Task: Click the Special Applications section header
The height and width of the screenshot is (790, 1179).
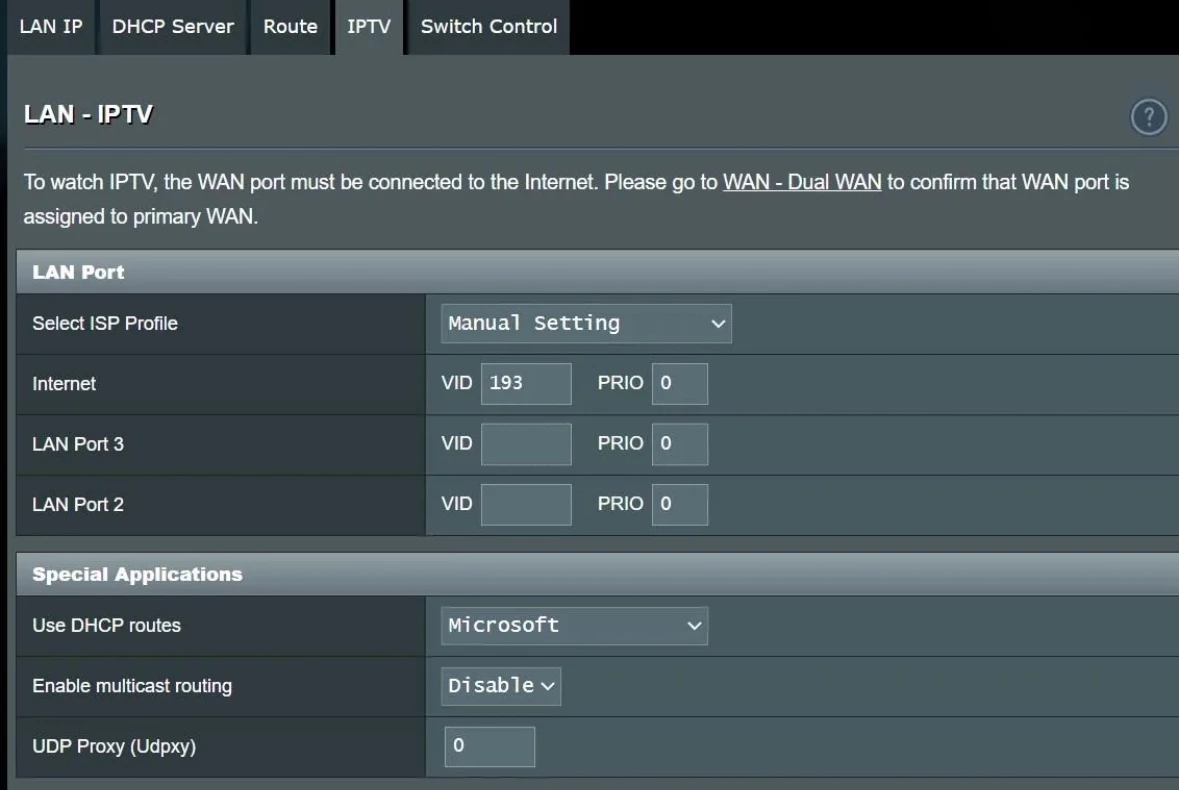Action: click(x=137, y=575)
